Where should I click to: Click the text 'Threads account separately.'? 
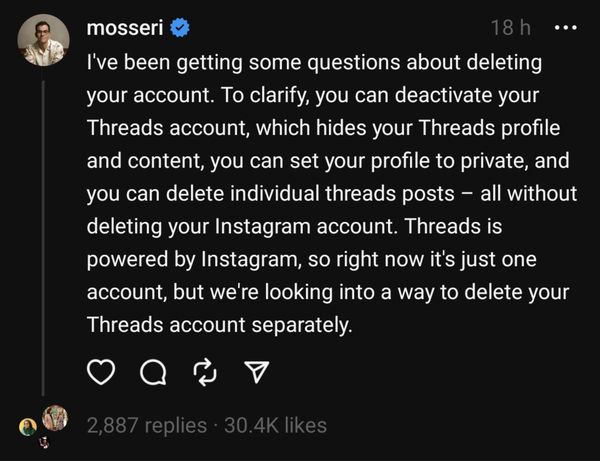point(218,325)
